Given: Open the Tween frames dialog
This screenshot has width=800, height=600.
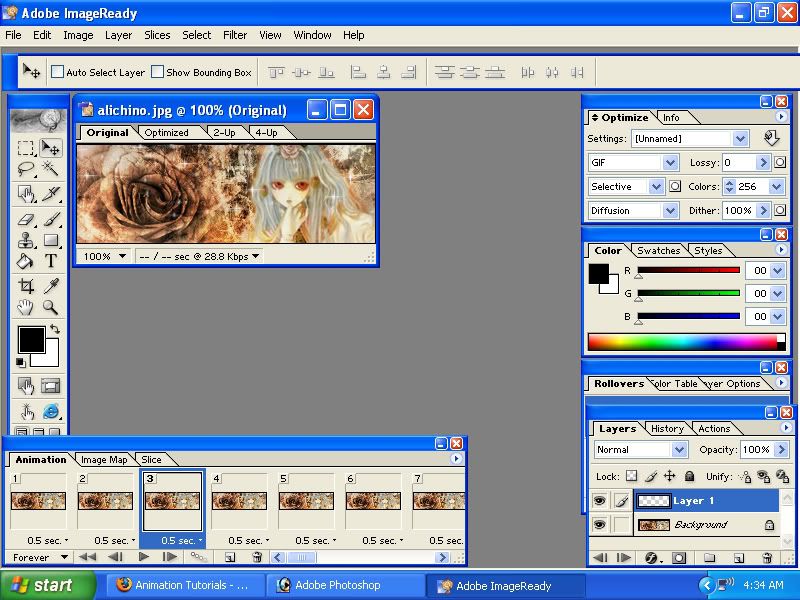Looking at the screenshot, I should [x=198, y=557].
